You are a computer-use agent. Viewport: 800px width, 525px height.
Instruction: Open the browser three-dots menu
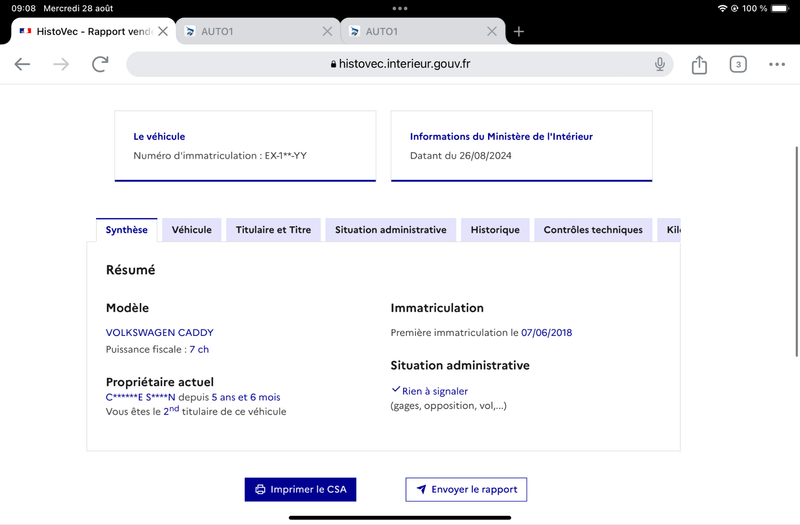777,64
